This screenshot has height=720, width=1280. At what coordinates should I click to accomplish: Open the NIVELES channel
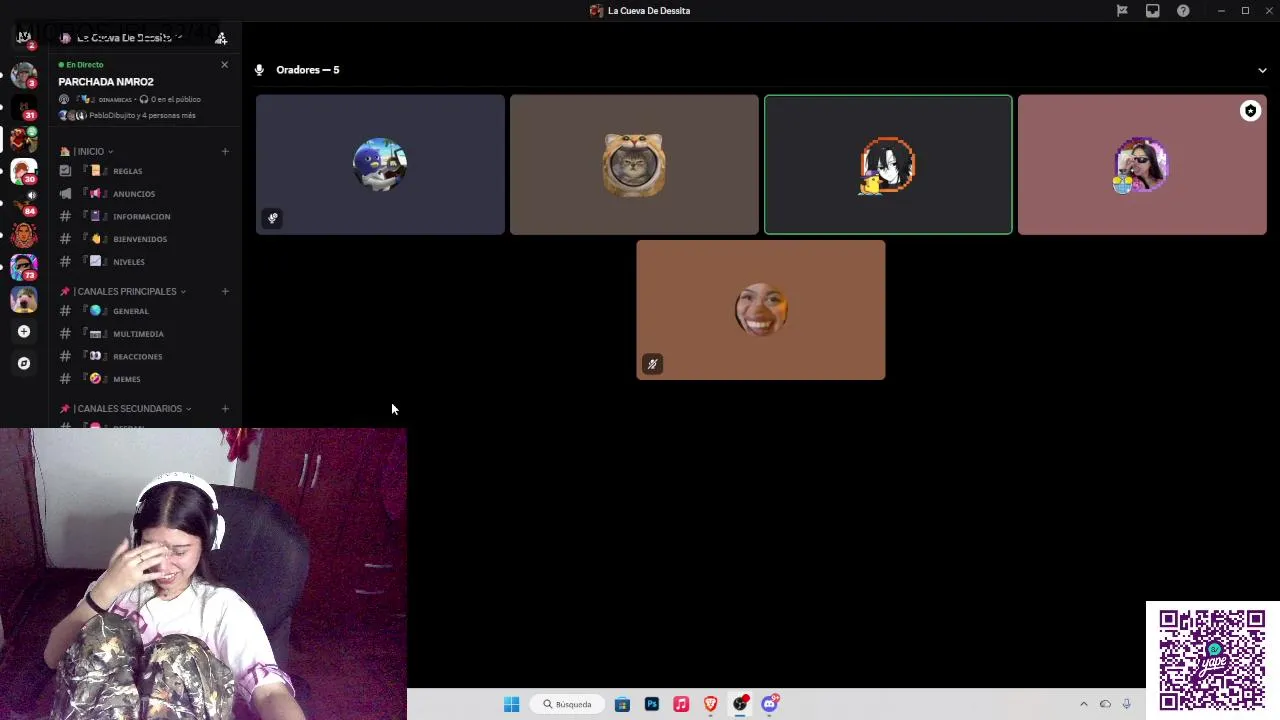pyautogui.click(x=145, y=261)
